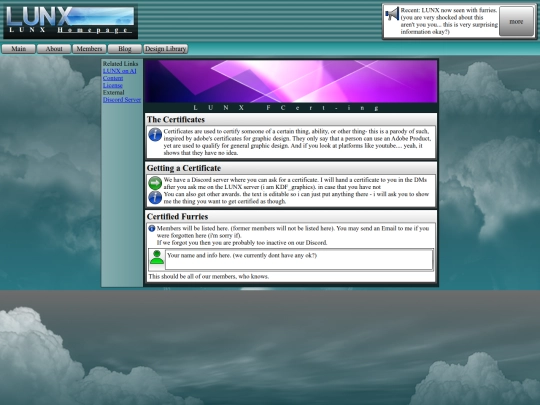
Task: Click the megaphone announcement icon
Action: (392, 14)
